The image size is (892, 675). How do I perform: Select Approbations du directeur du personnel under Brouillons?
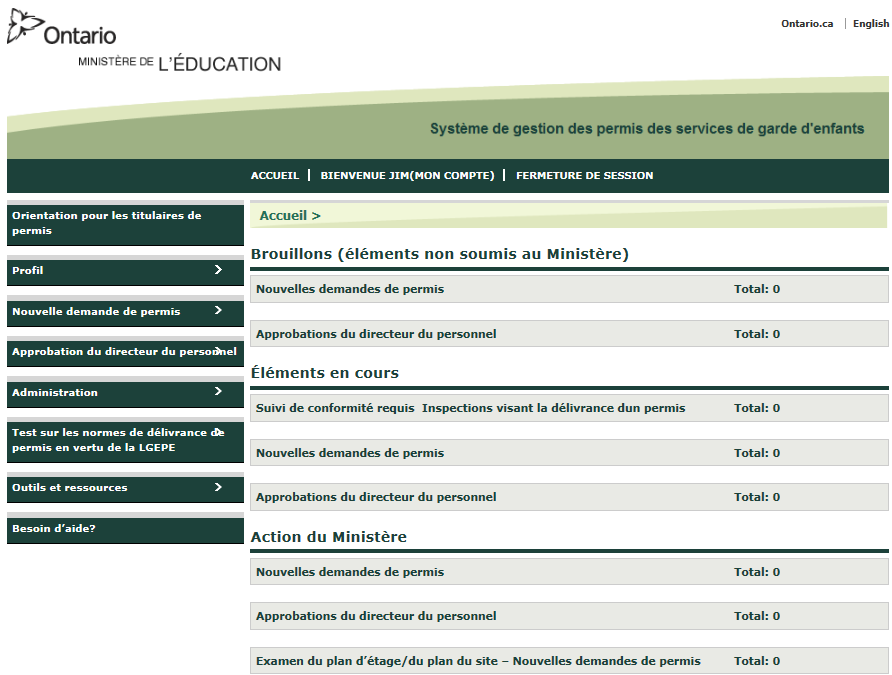tap(569, 334)
